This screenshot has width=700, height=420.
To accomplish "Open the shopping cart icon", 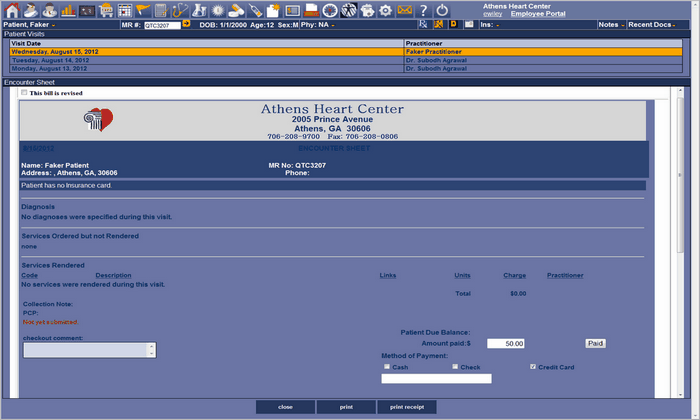I will (106, 10).
